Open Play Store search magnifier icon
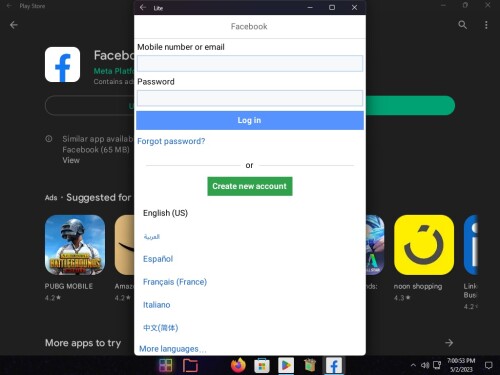Screen dimensions: 500x375 [x=462, y=25]
